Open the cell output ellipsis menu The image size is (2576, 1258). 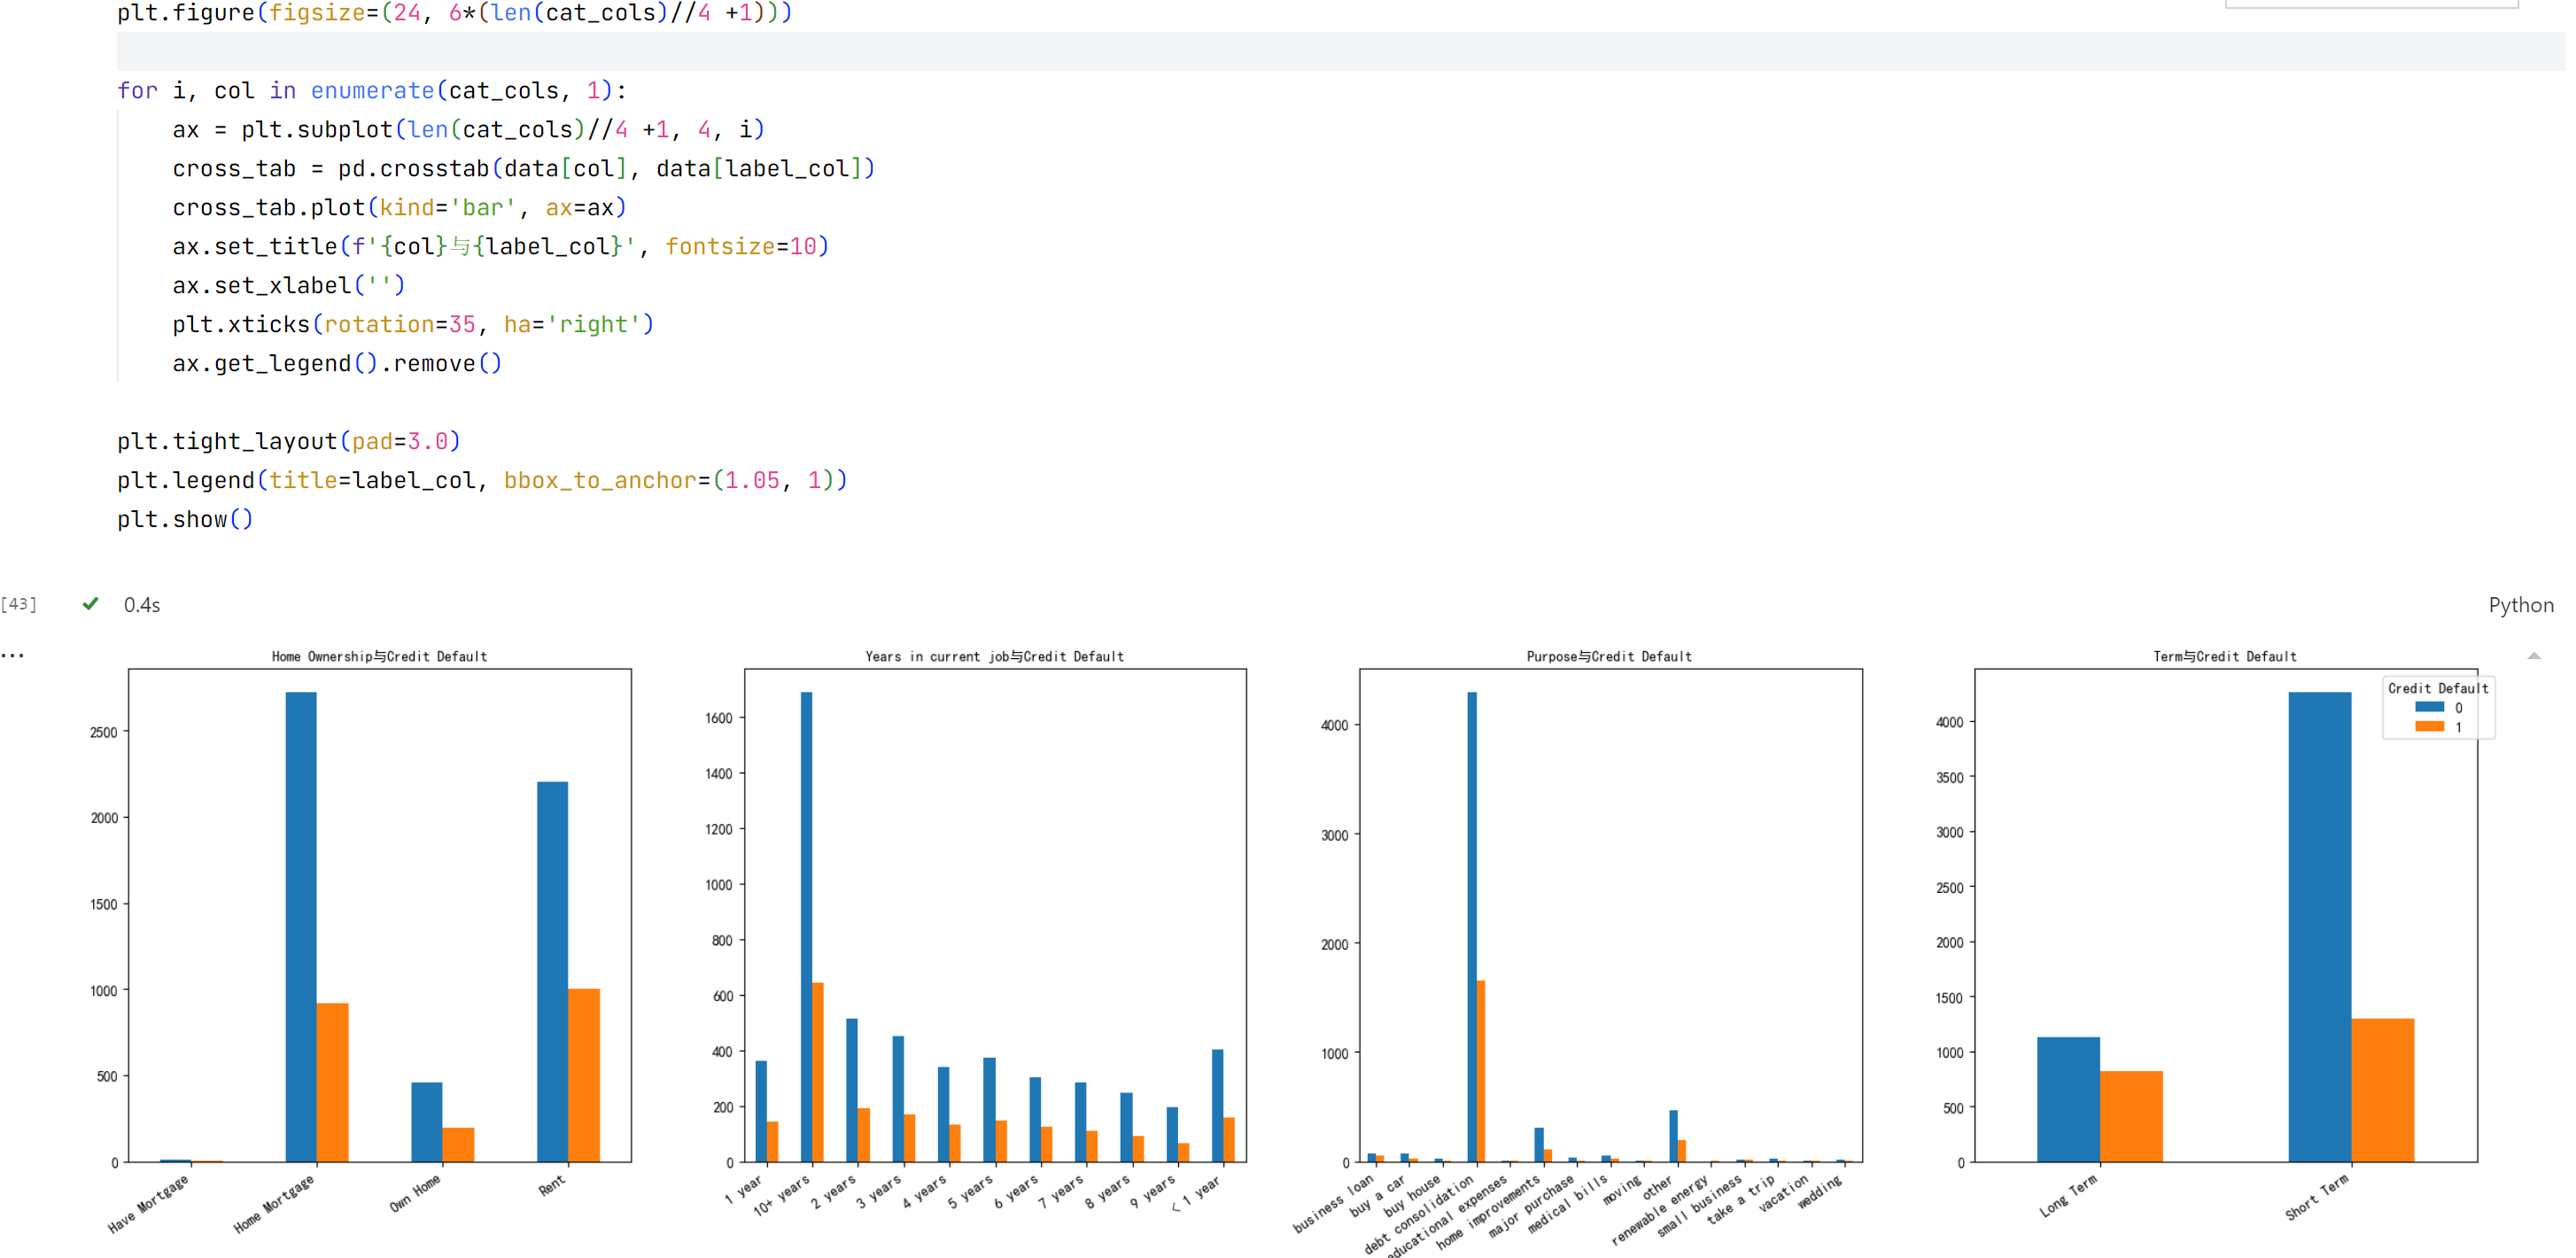12,656
